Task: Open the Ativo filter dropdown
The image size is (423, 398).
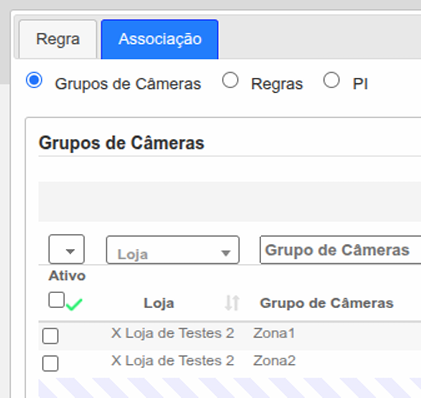Action: click(x=67, y=249)
